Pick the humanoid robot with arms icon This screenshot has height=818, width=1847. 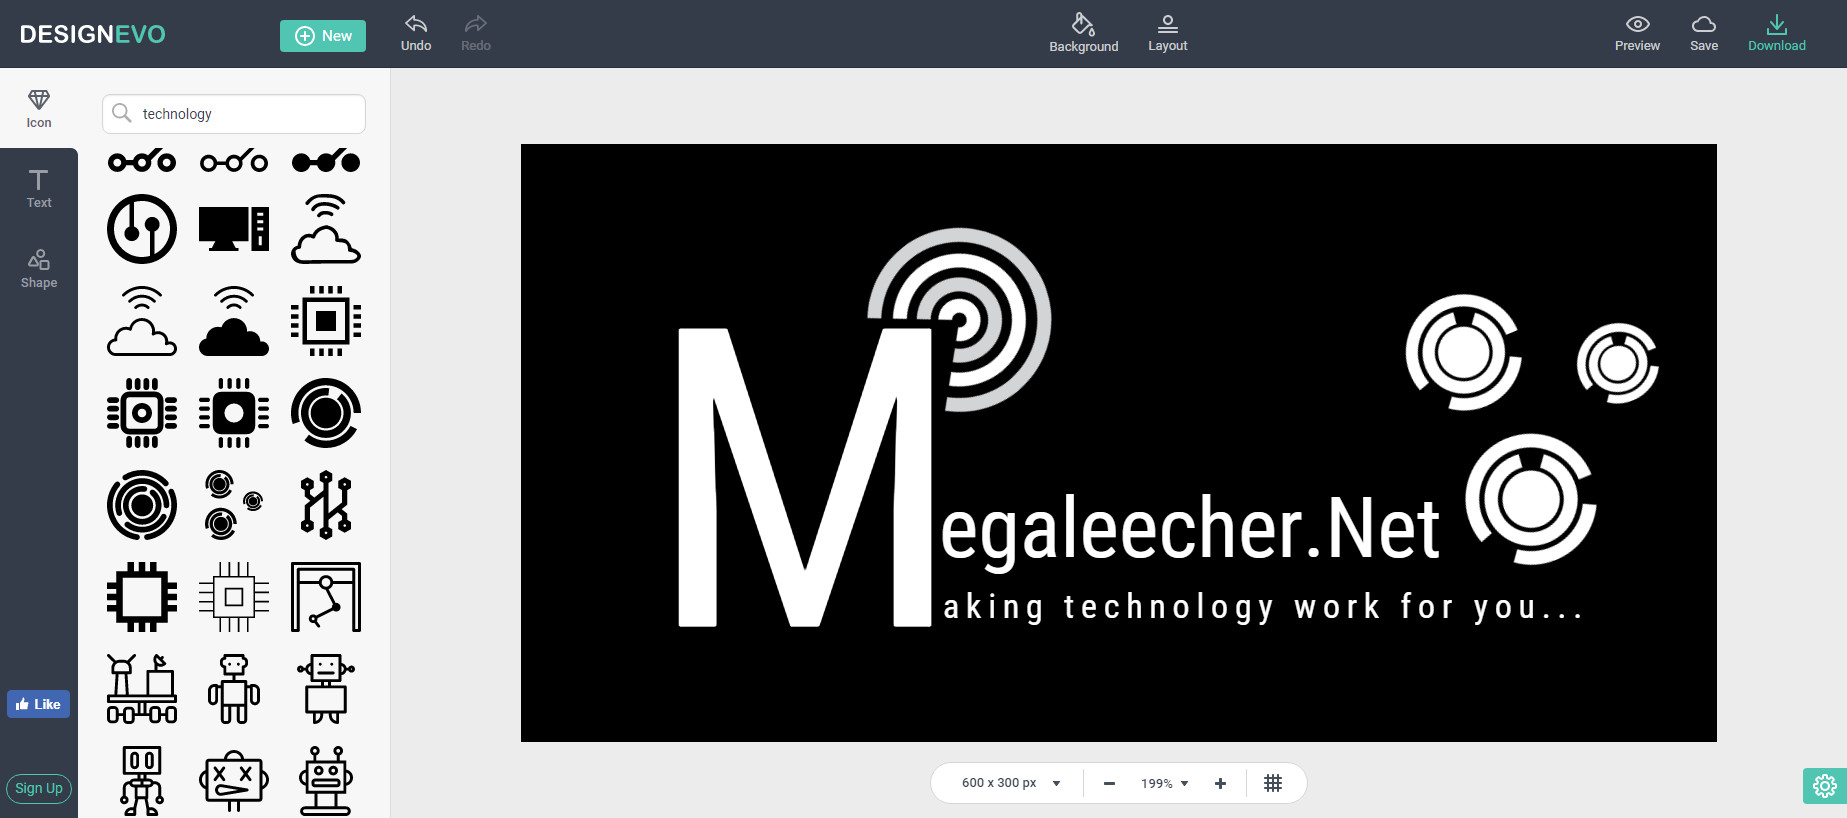(234, 689)
